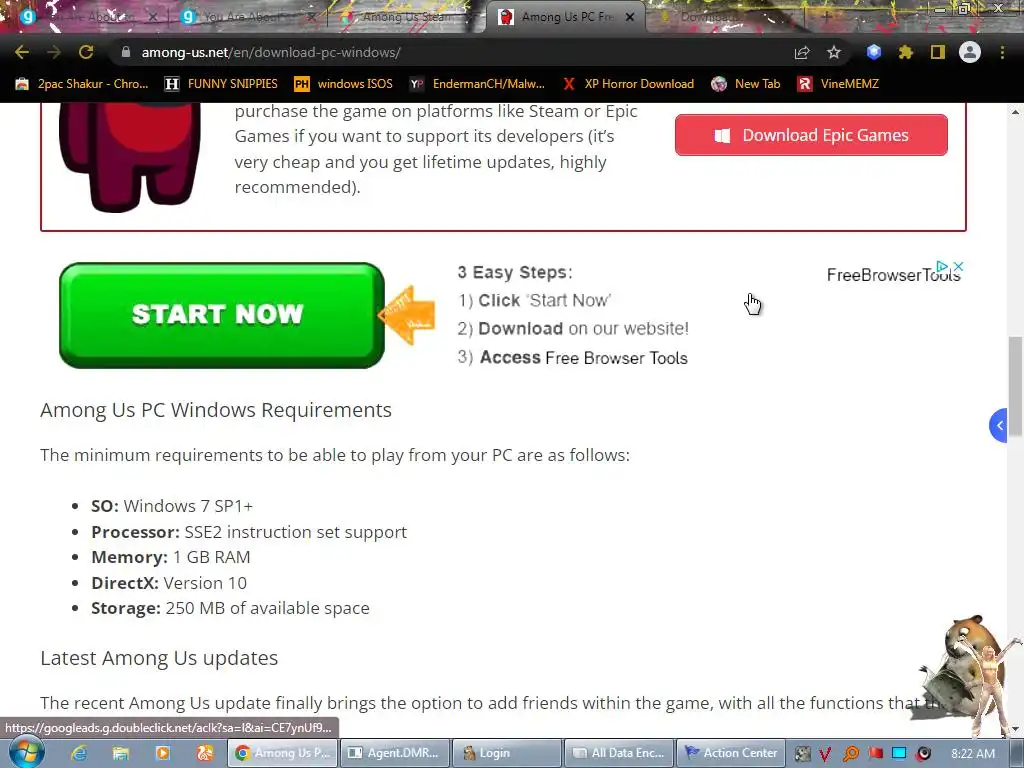Click the orange magnifier tray icon
The image size is (1024, 768).
851,754
